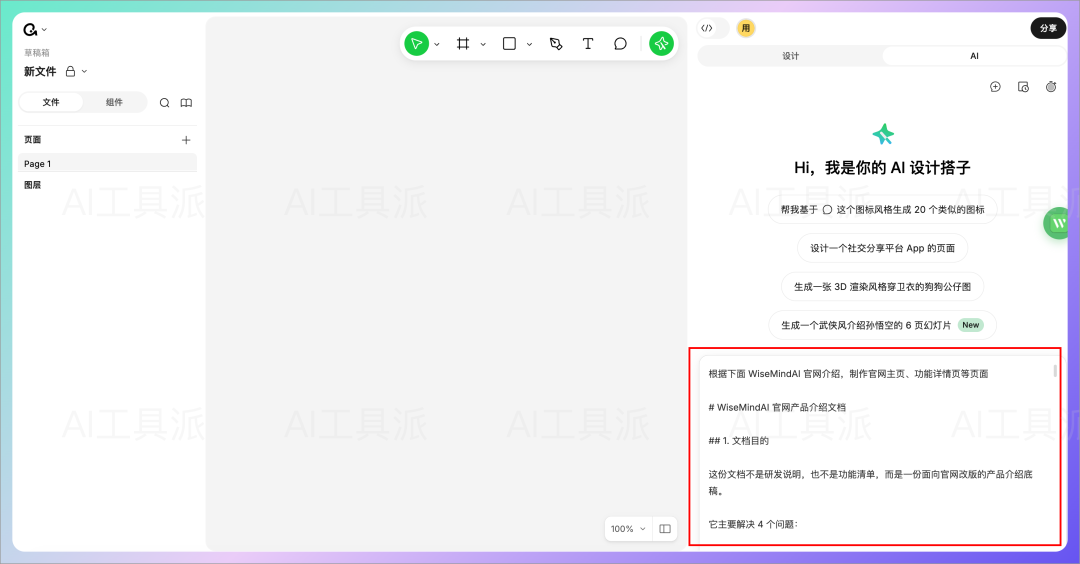Open the 新文件 file name dropdown
Viewport: 1080px width, 564px height.
click(85, 72)
